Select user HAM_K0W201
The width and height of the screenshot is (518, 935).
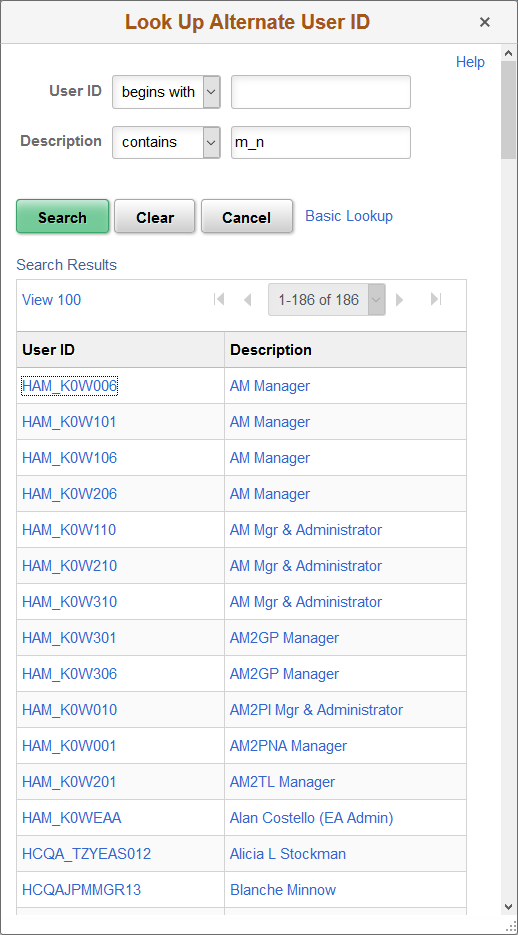tap(69, 781)
